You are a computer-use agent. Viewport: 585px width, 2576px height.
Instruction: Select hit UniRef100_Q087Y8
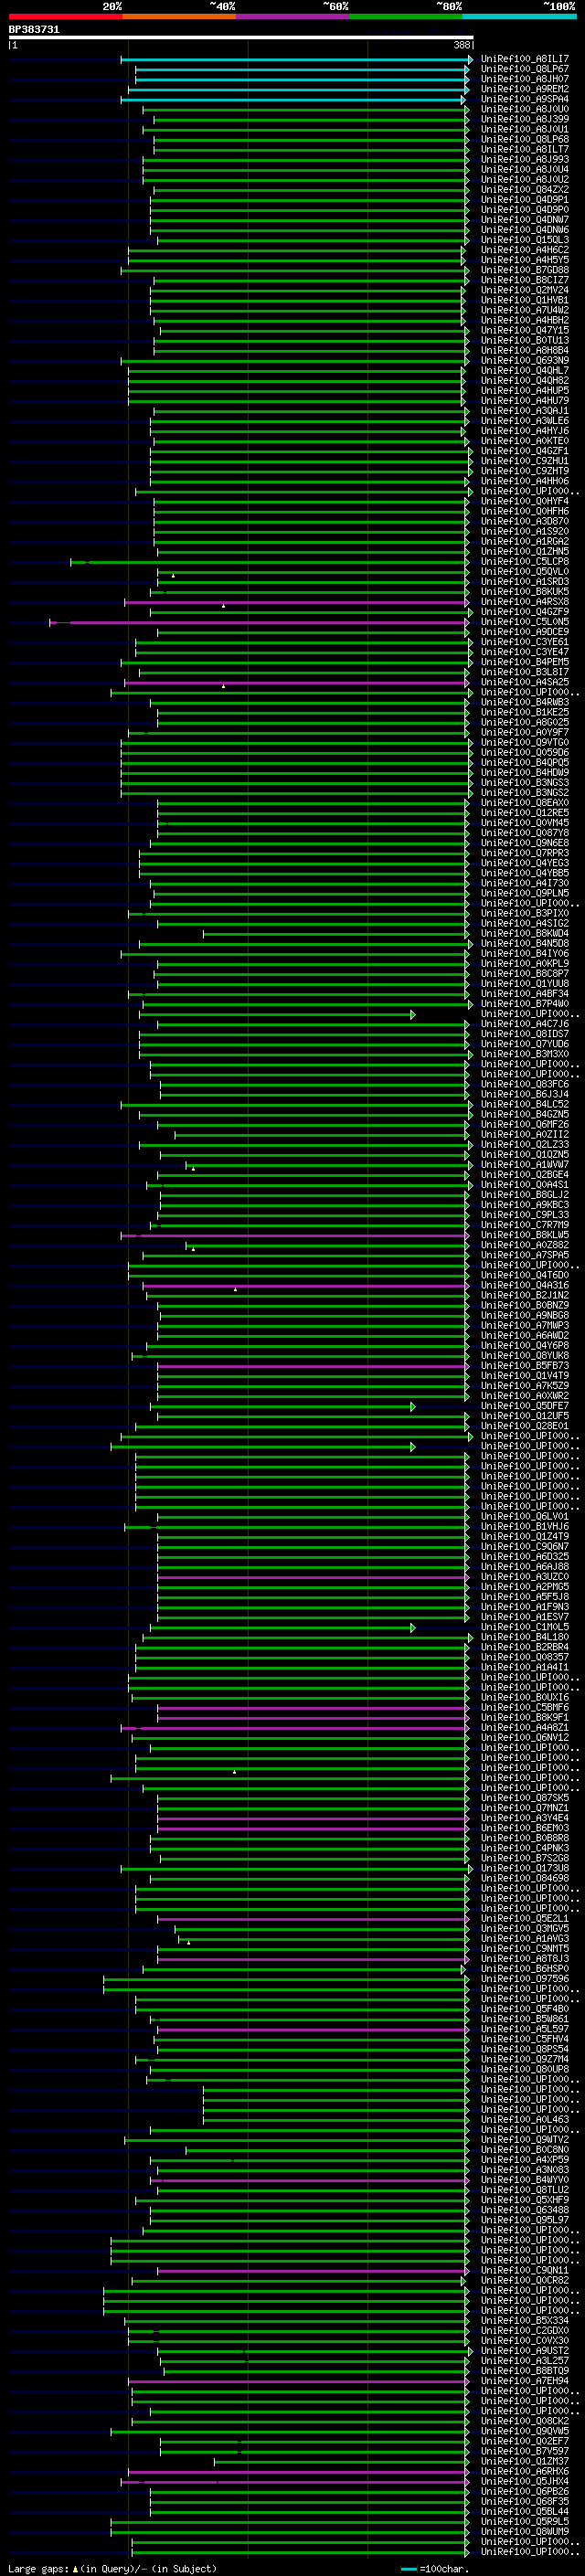525,833
